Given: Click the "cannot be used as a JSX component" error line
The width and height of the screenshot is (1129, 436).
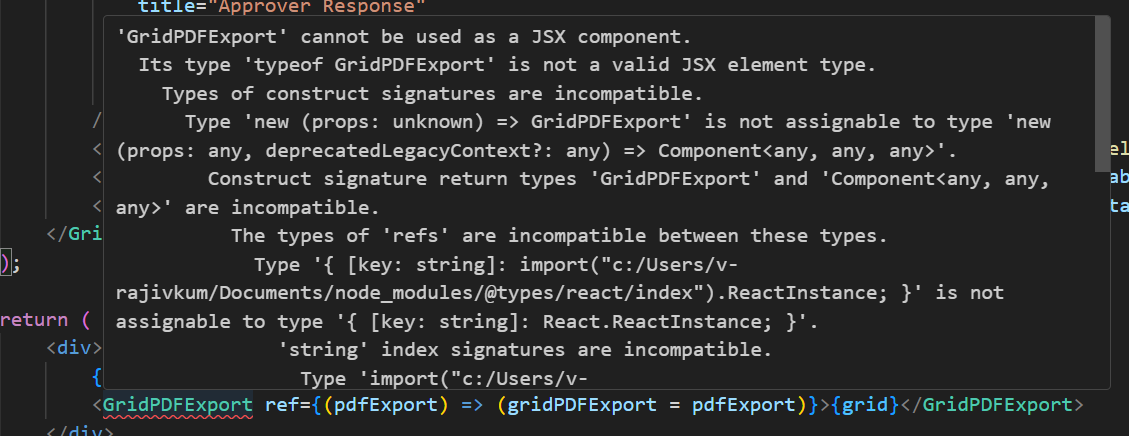Looking at the screenshot, I should tap(404, 39).
